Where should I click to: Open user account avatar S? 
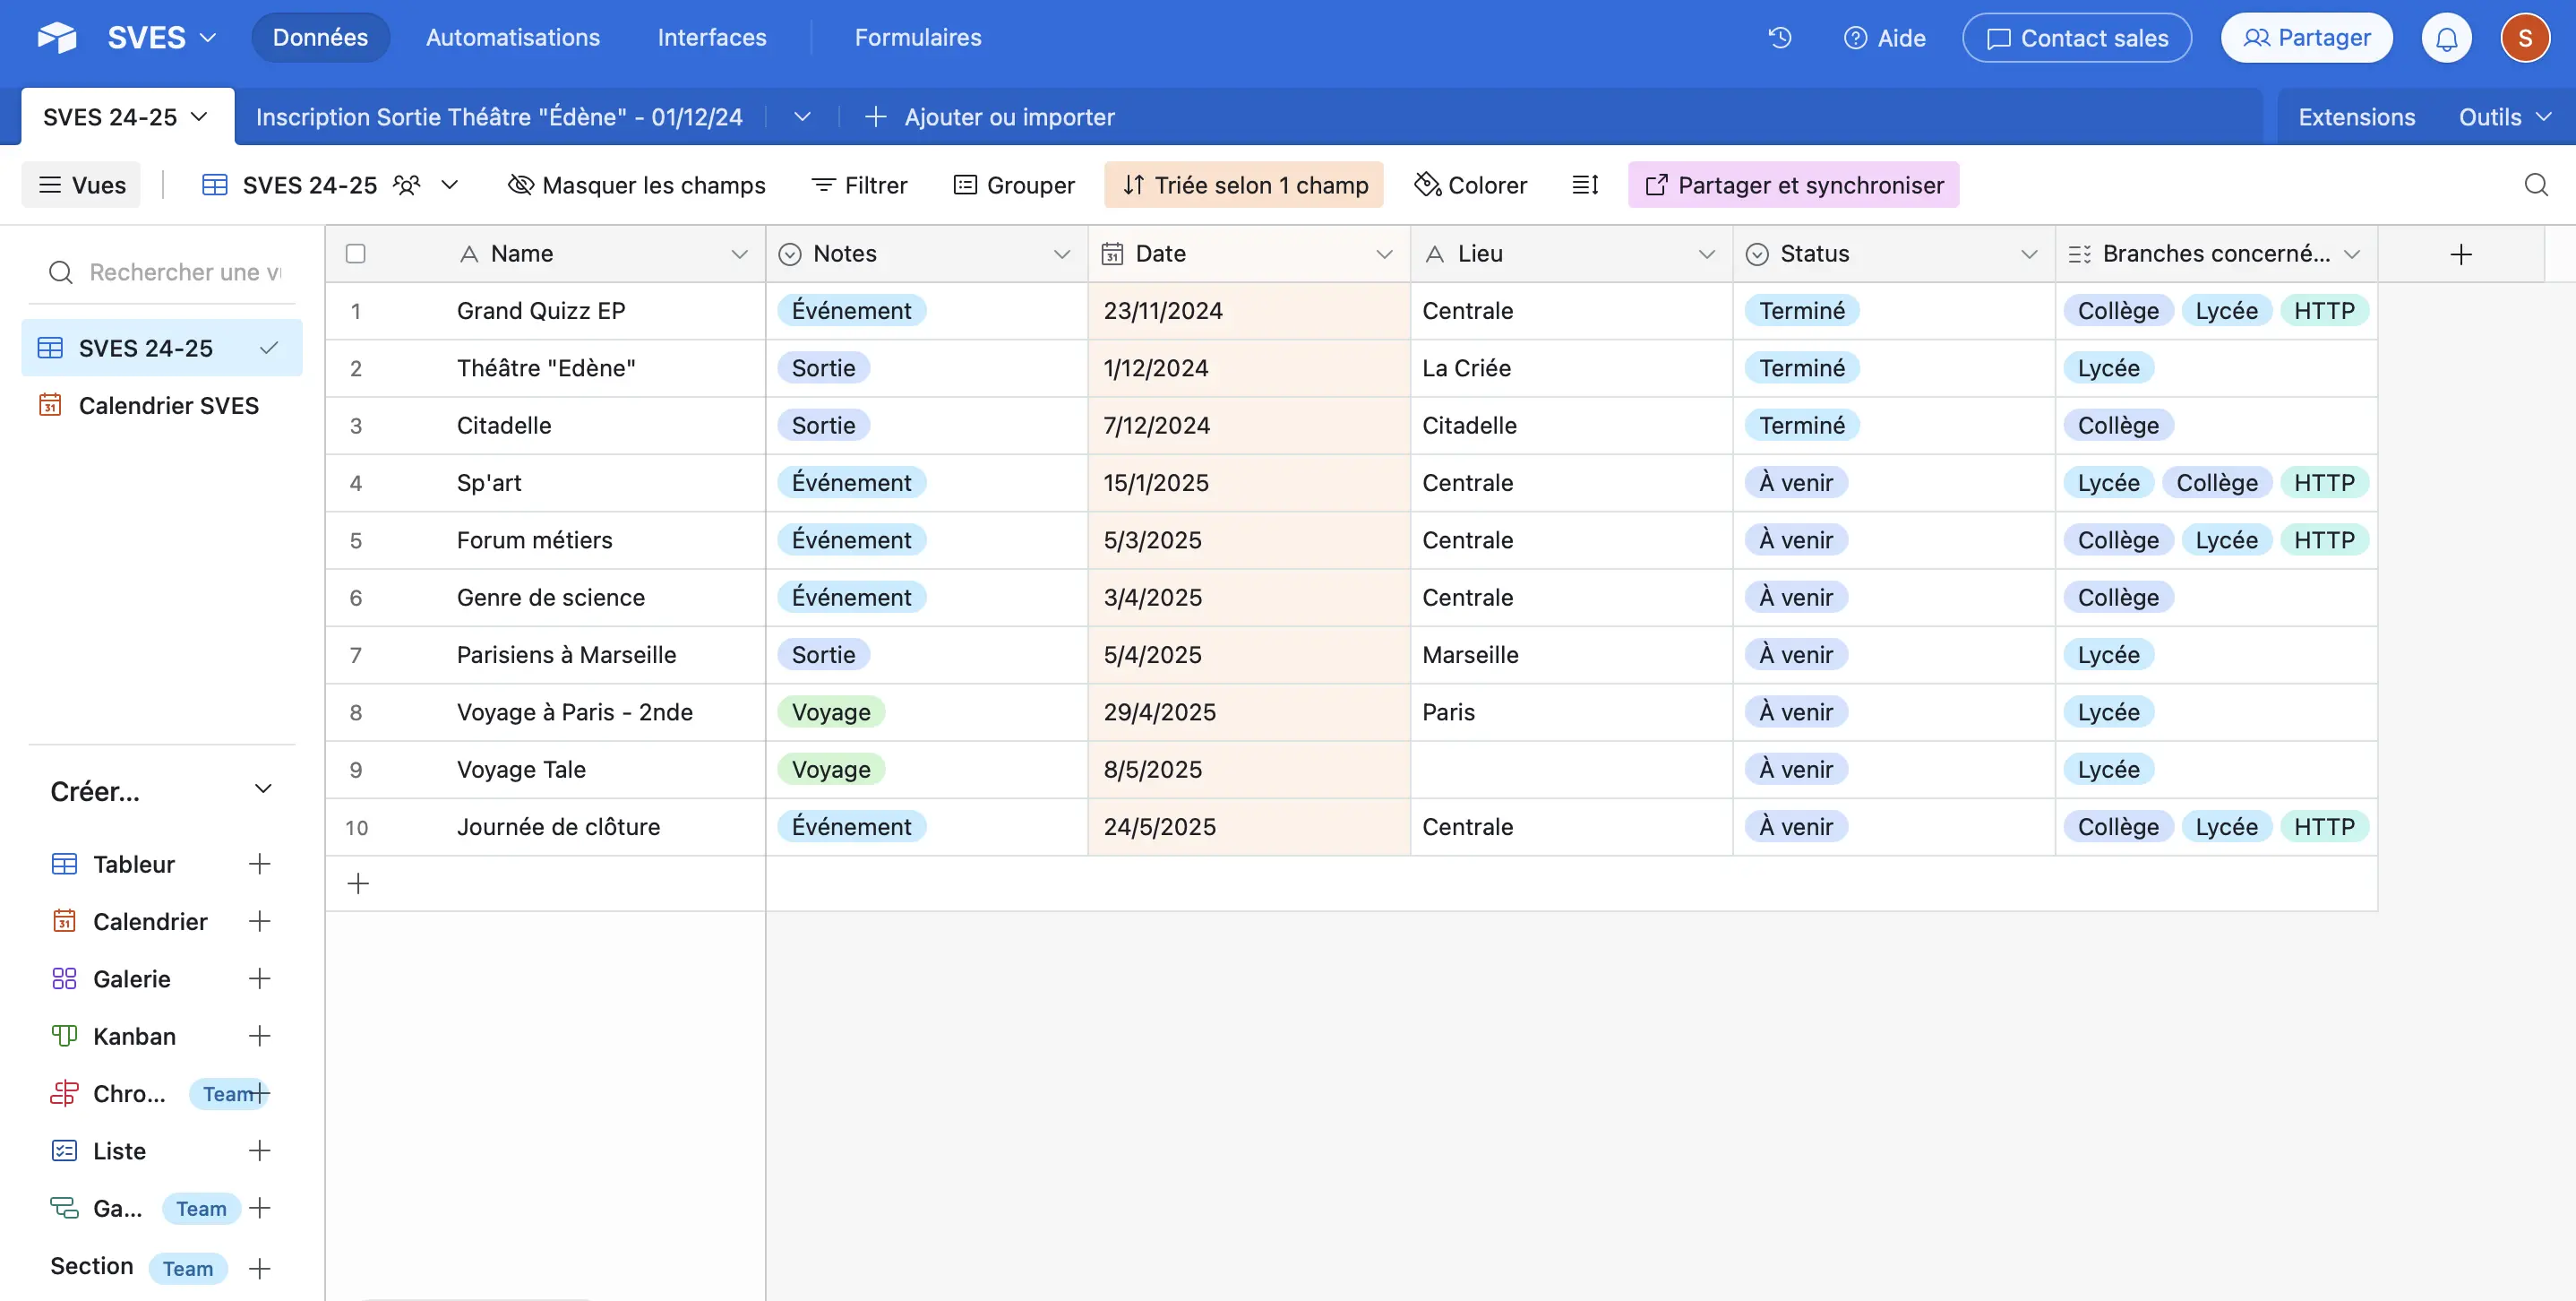tap(2525, 38)
